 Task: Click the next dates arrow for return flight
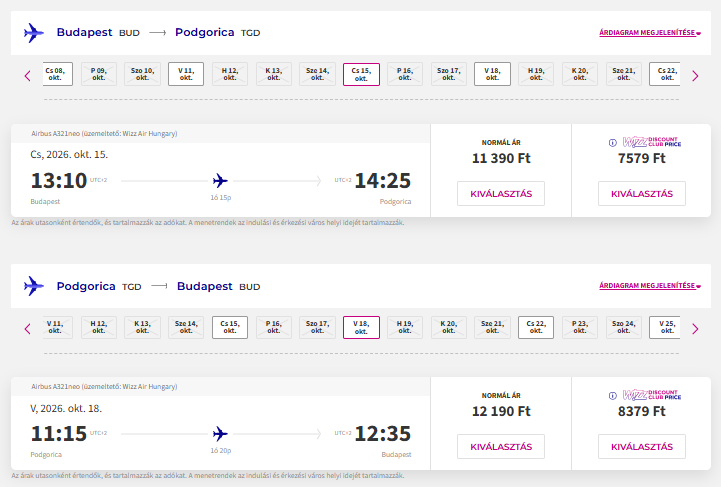click(695, 329)
